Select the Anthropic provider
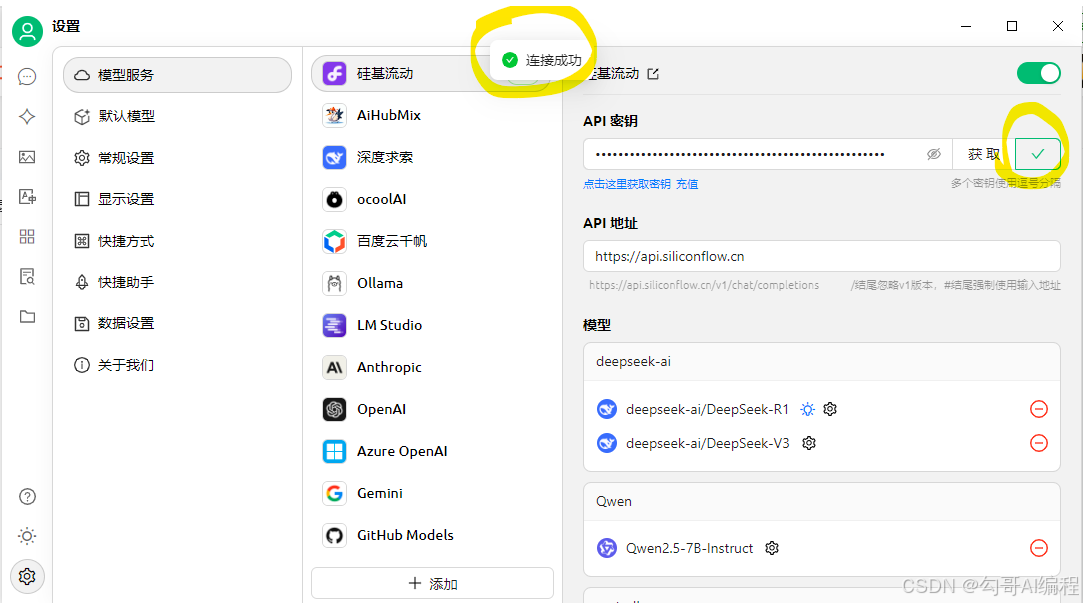 pyautogui.click(x=432, y=367)
